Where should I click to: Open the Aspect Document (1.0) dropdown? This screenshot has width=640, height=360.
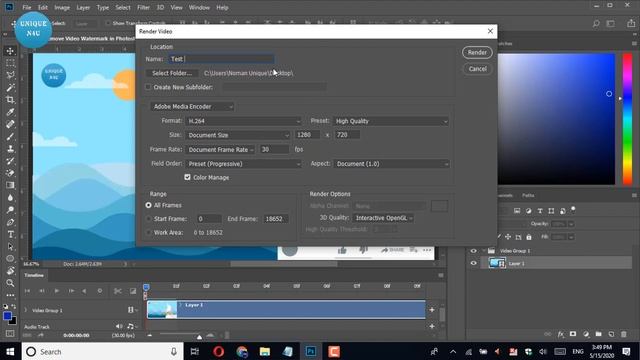tap(391, 164)
